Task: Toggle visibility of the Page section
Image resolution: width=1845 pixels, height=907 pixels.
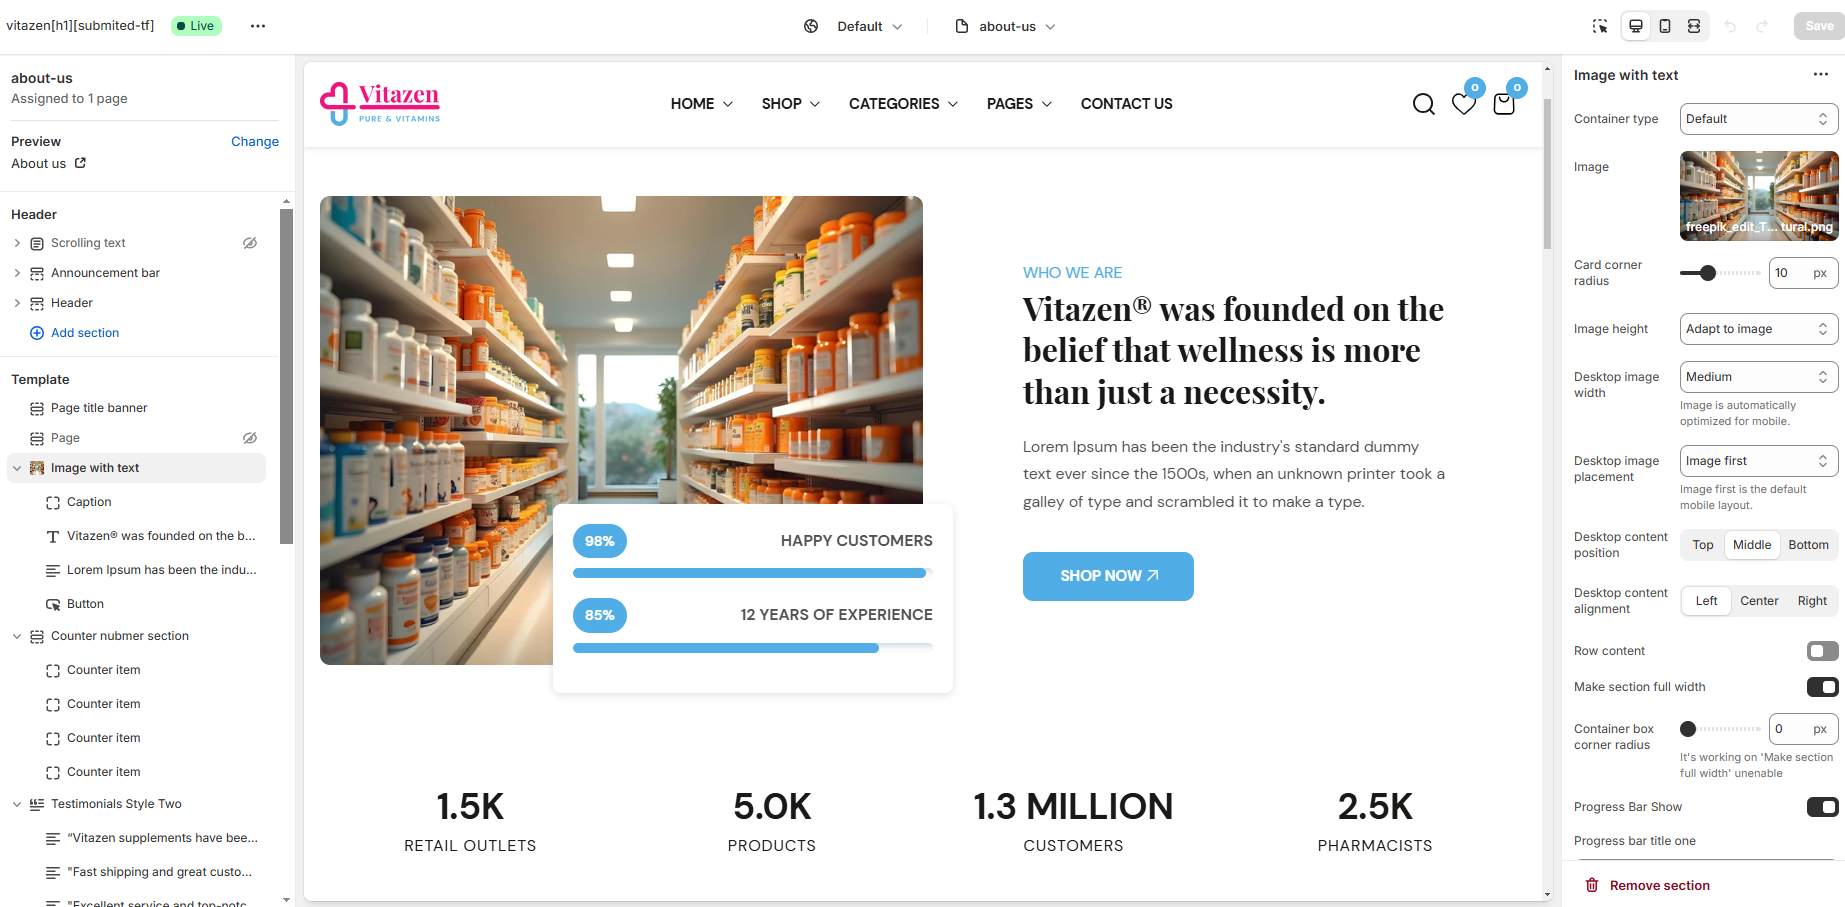Action: coord(250,438)
